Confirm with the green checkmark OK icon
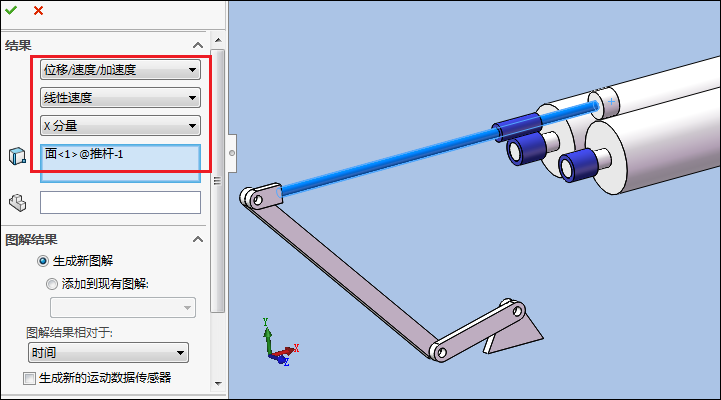This screenshot has width=721, height=400. pos(11,10)
